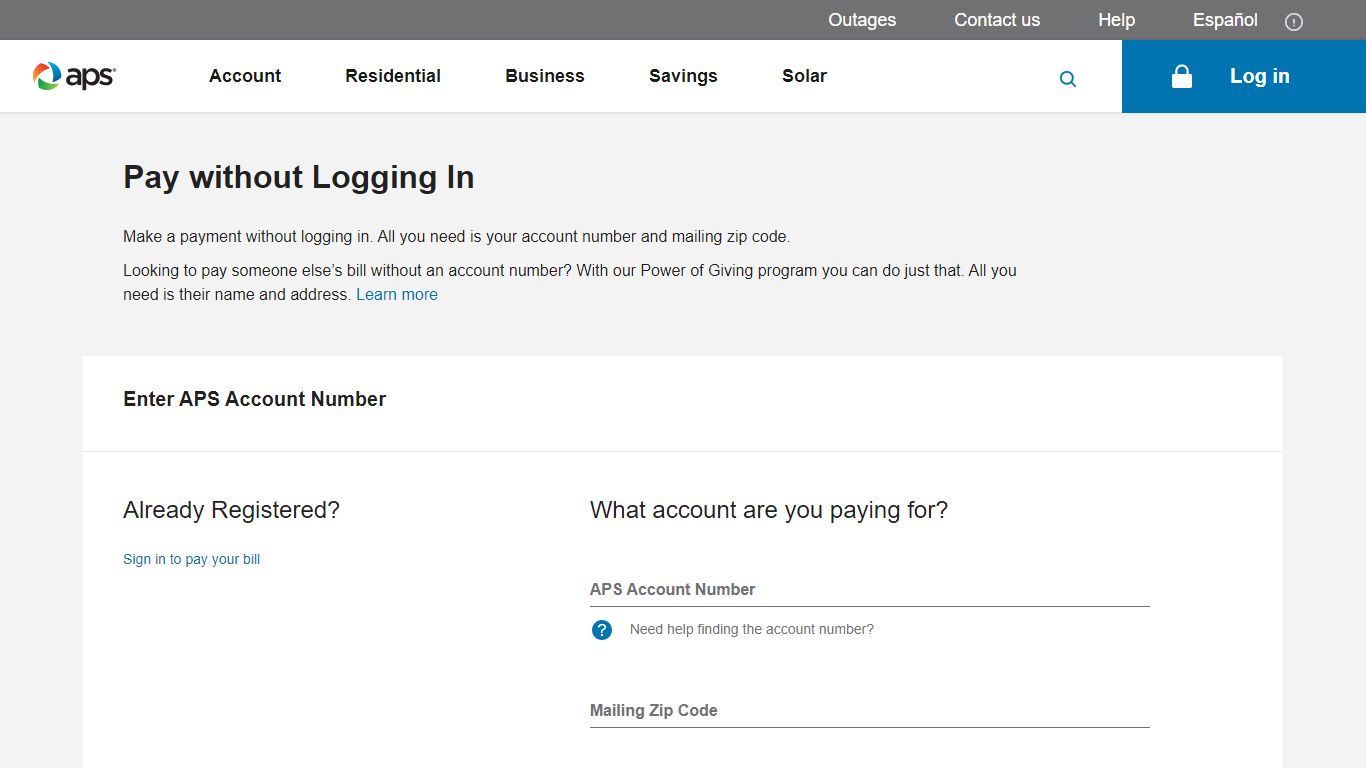The height and width of the screenshot is (768, 1366).
Task: Click Need help finding the account number
Action: tap(752, 629)
